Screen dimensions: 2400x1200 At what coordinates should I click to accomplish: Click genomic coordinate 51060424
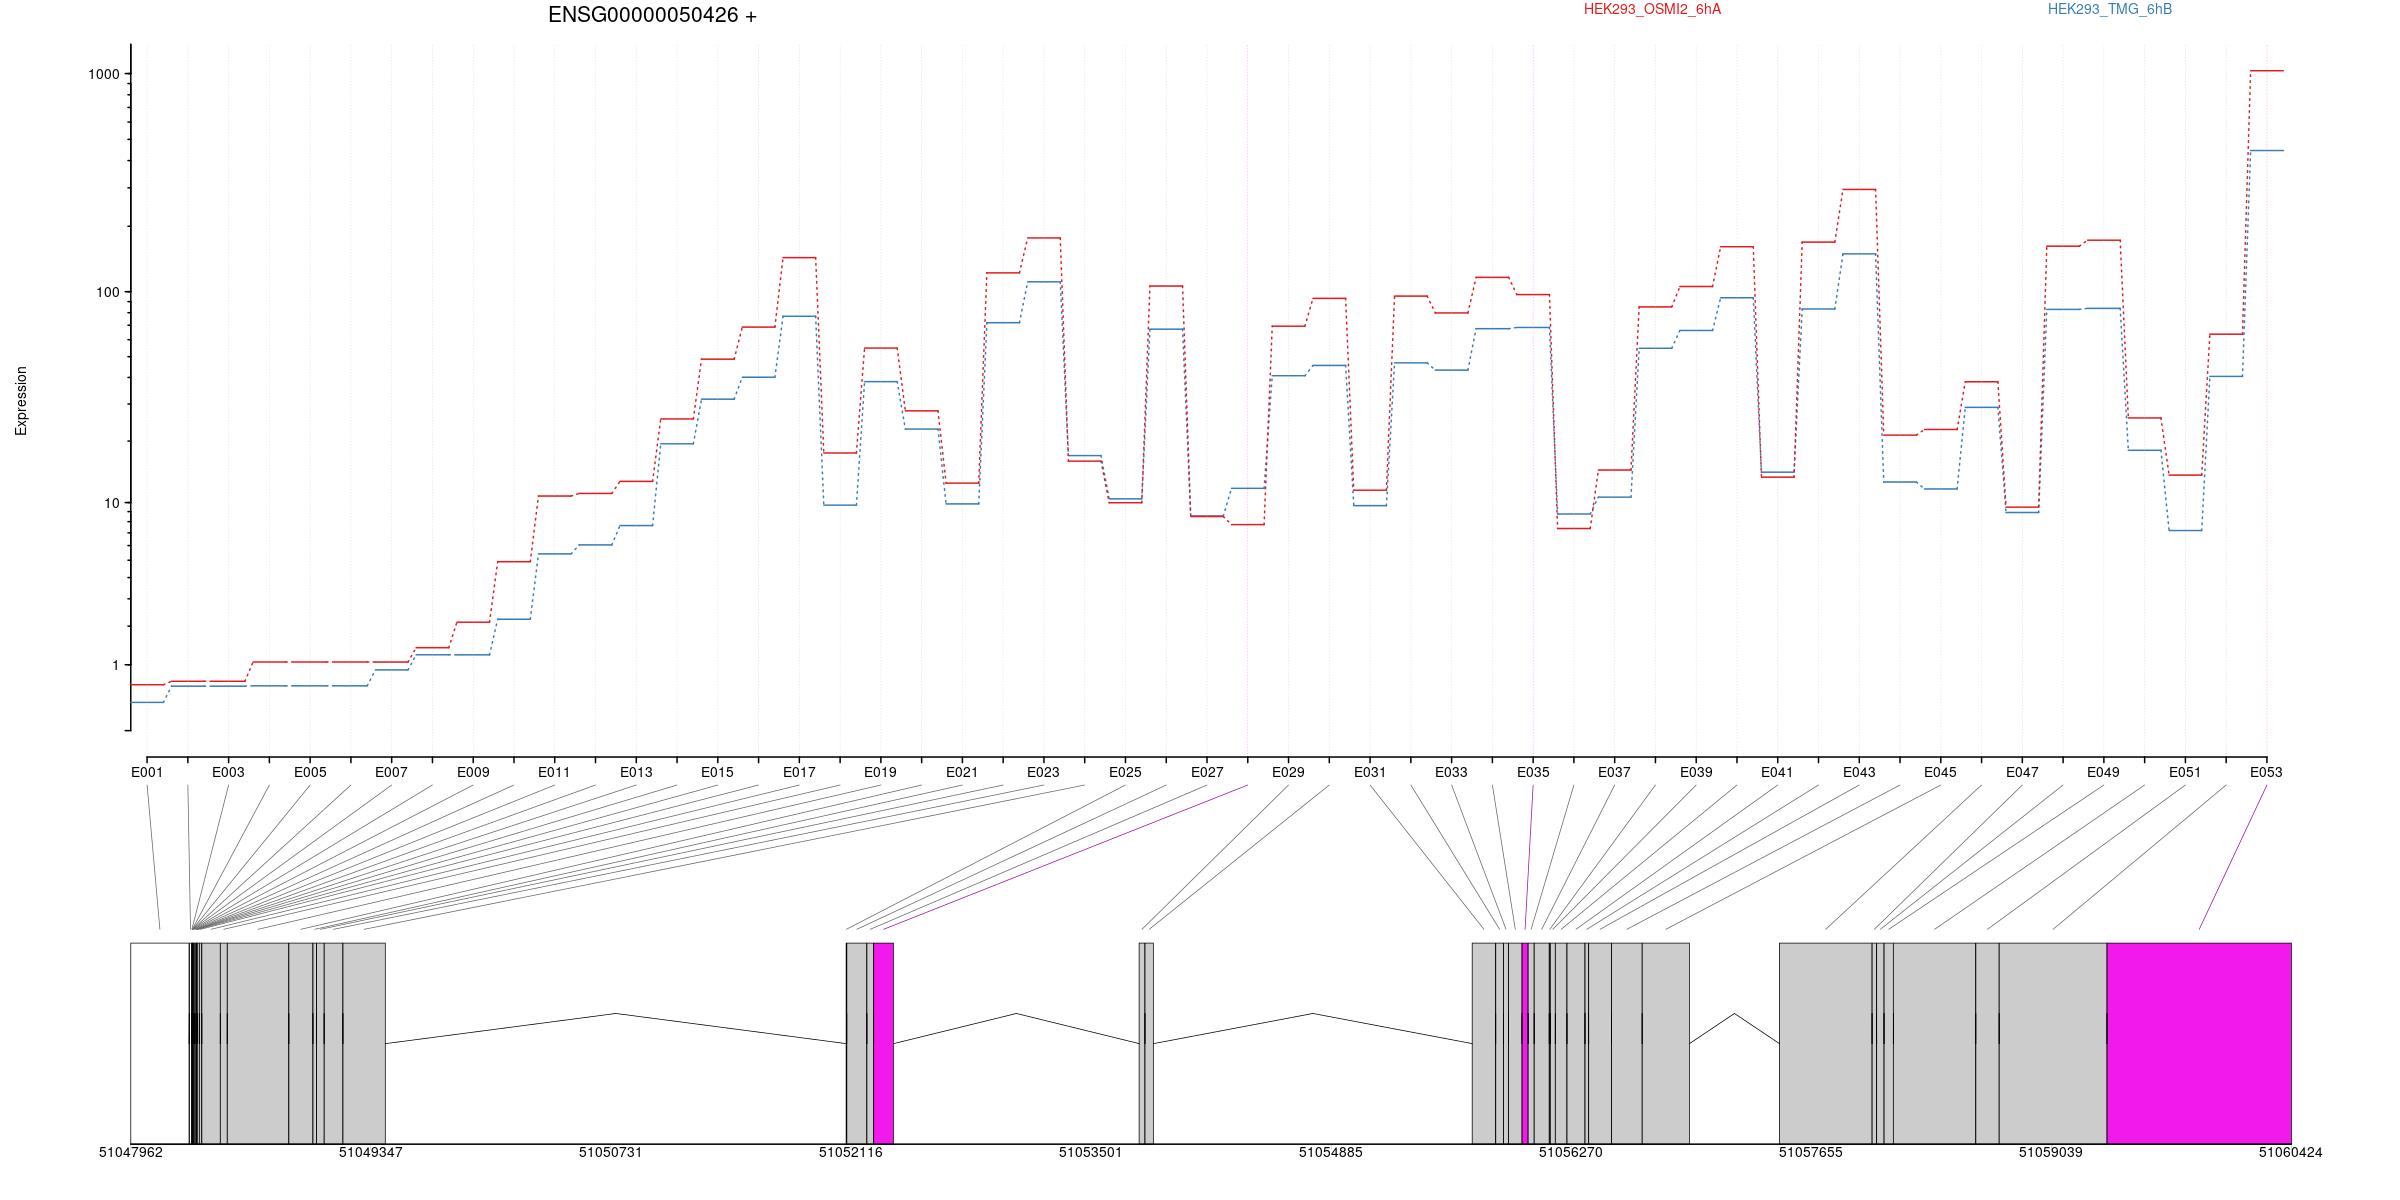(x=2291, y=1152)
